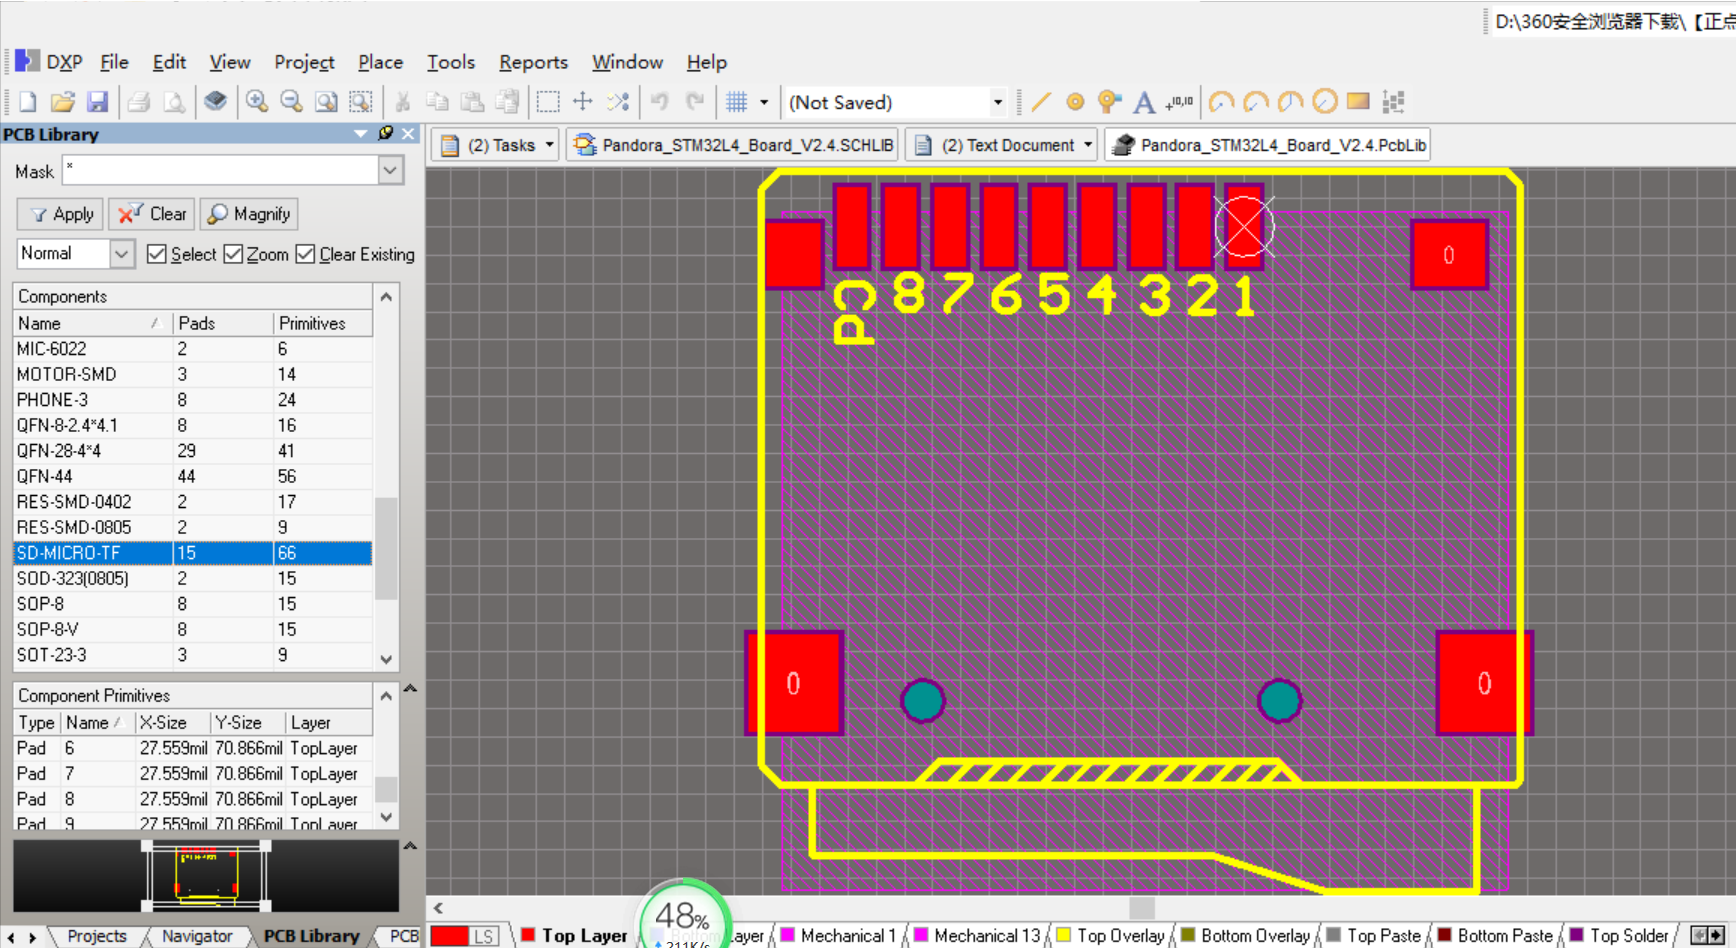Click the grid settings icon

737,102
